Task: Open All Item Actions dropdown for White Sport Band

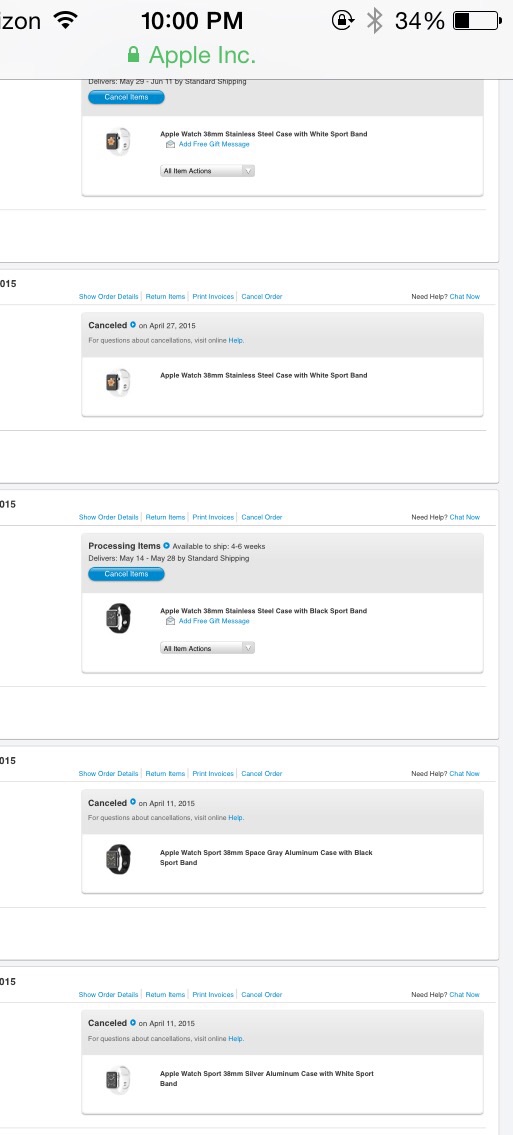Action: [x=208, y=171]
